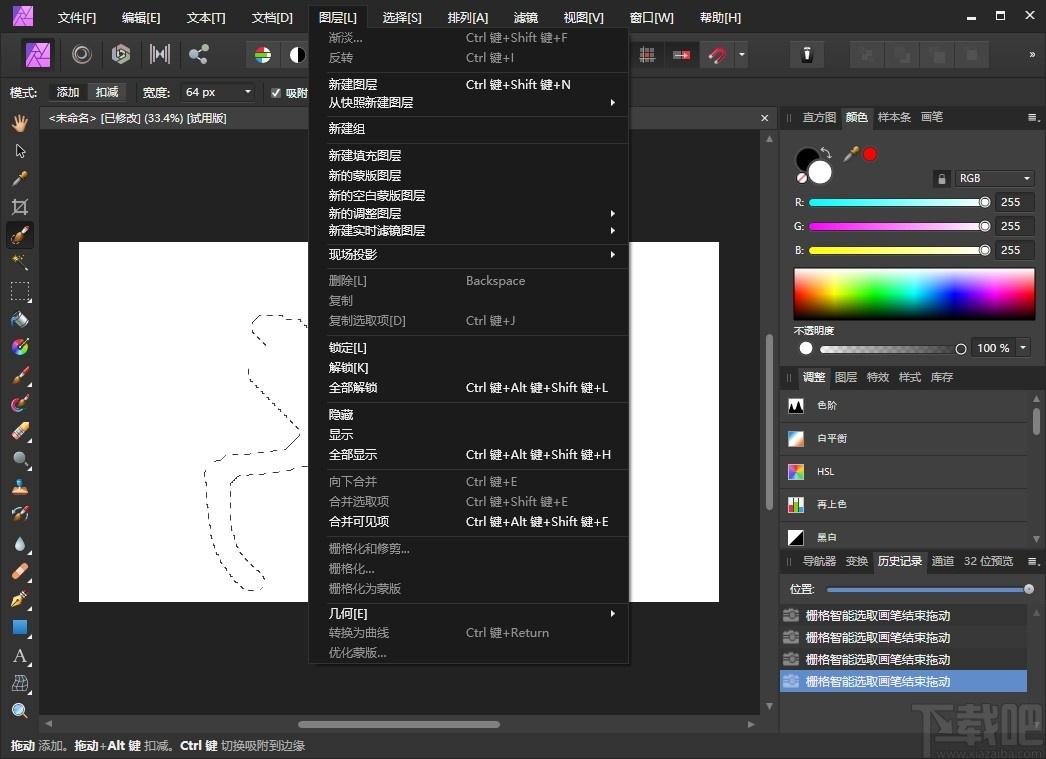The height and width of the screenshot is (759, 1046).
Task: Click the opacity 不透明度 slider
Action: coord(893,349)
